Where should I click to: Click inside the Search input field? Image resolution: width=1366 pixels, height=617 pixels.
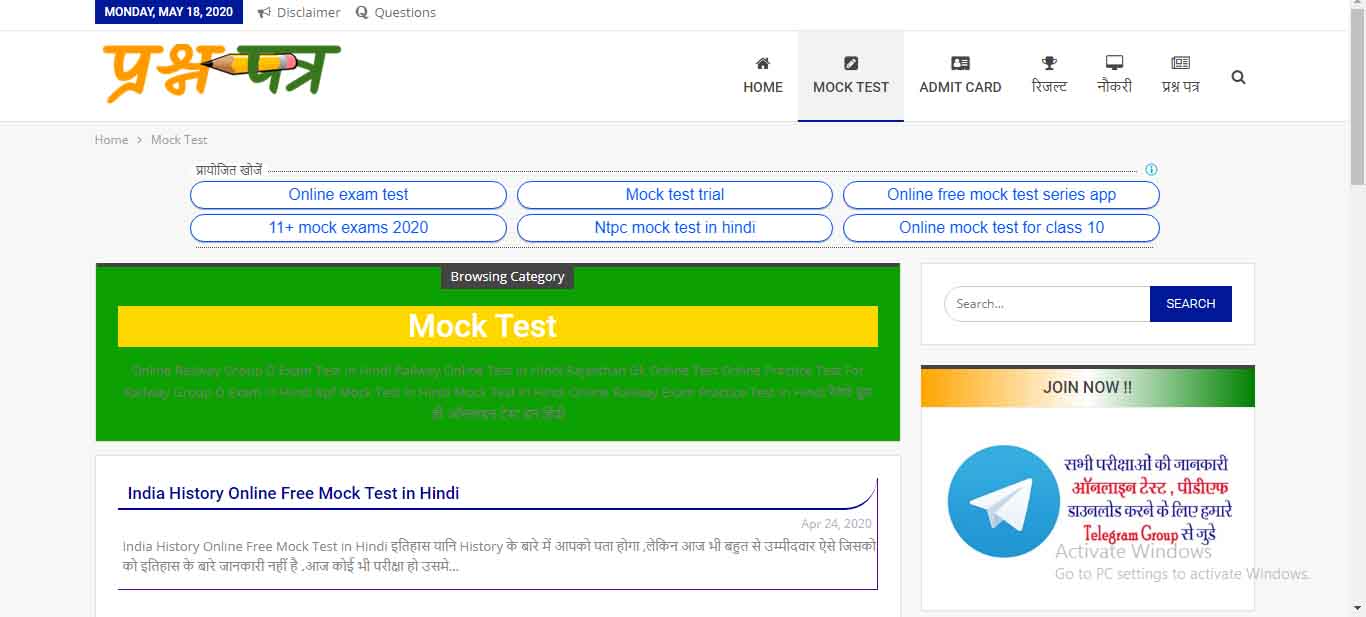point(1045,303)
